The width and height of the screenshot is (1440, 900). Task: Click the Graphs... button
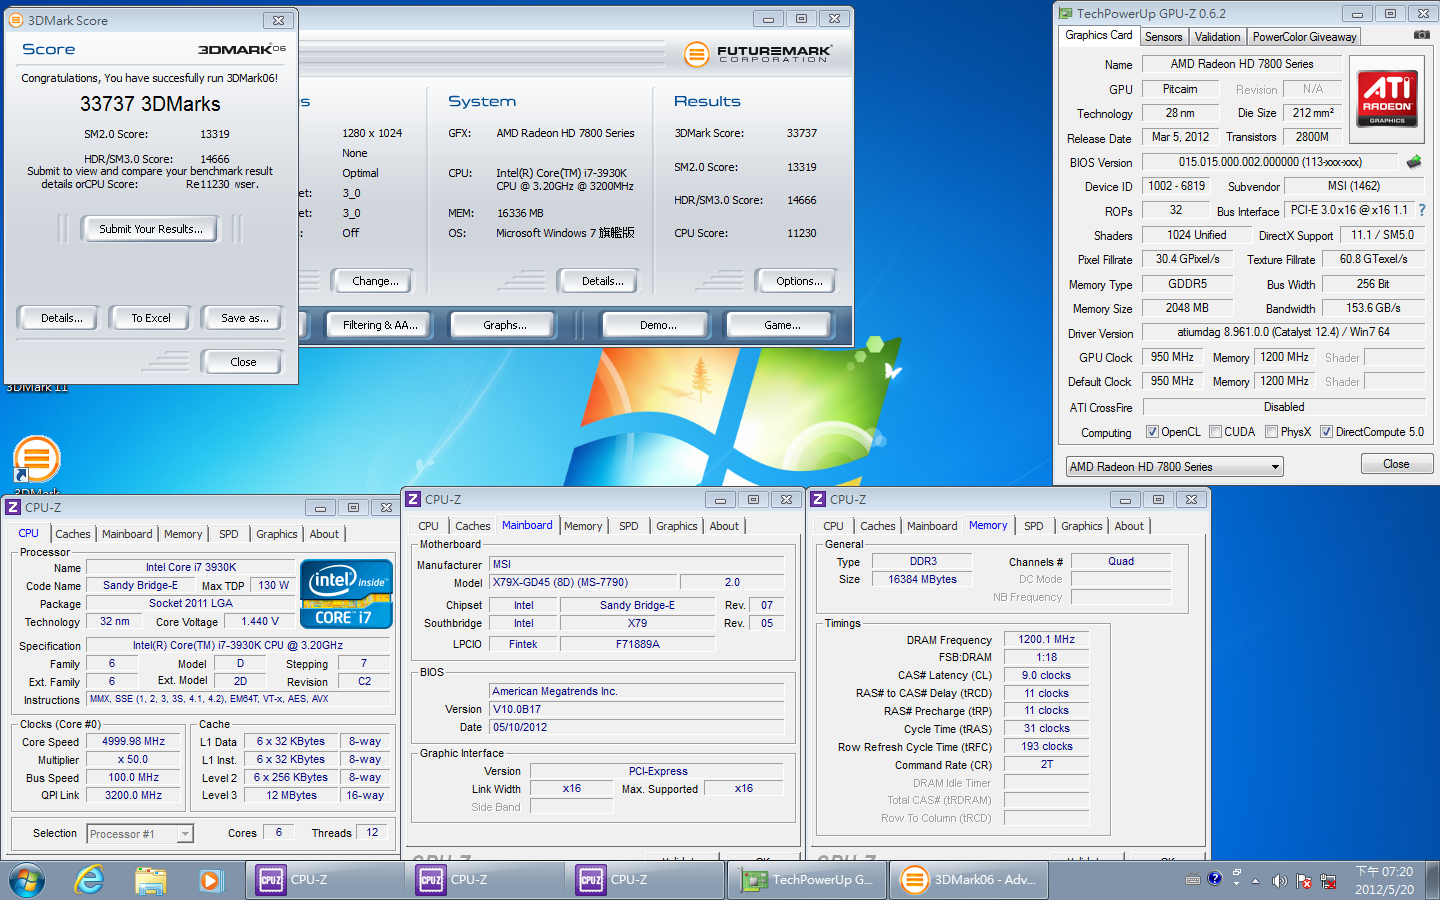coord(505,325)
